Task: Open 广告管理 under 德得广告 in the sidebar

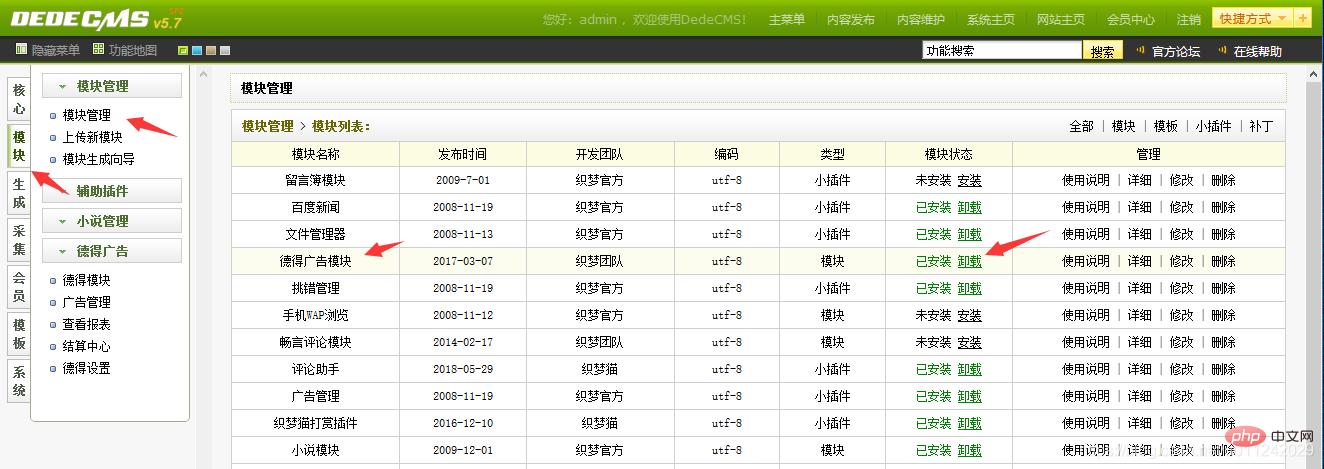Action: click(x=87, y=302)
